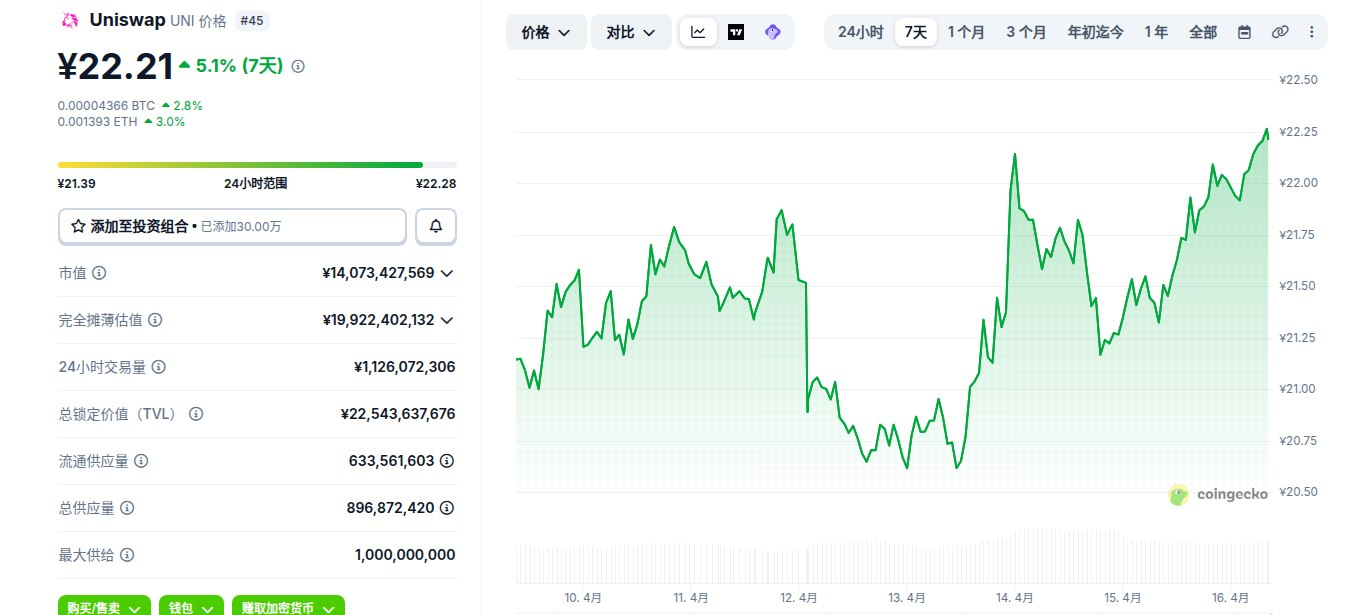Select the 全部 time range tab
1360x615 pixels.
pyautogui.click(x=1203, y=32)
